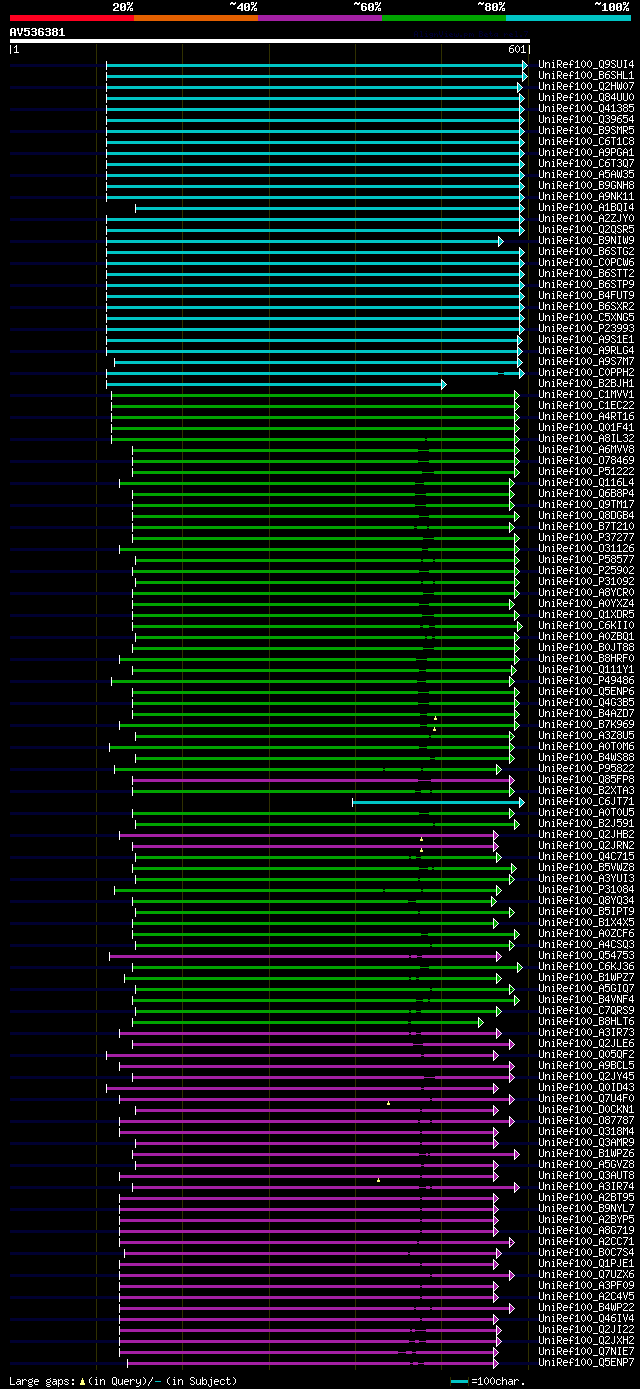
Task: Click the =100char scale bar legend
Action: (488, 1381)
